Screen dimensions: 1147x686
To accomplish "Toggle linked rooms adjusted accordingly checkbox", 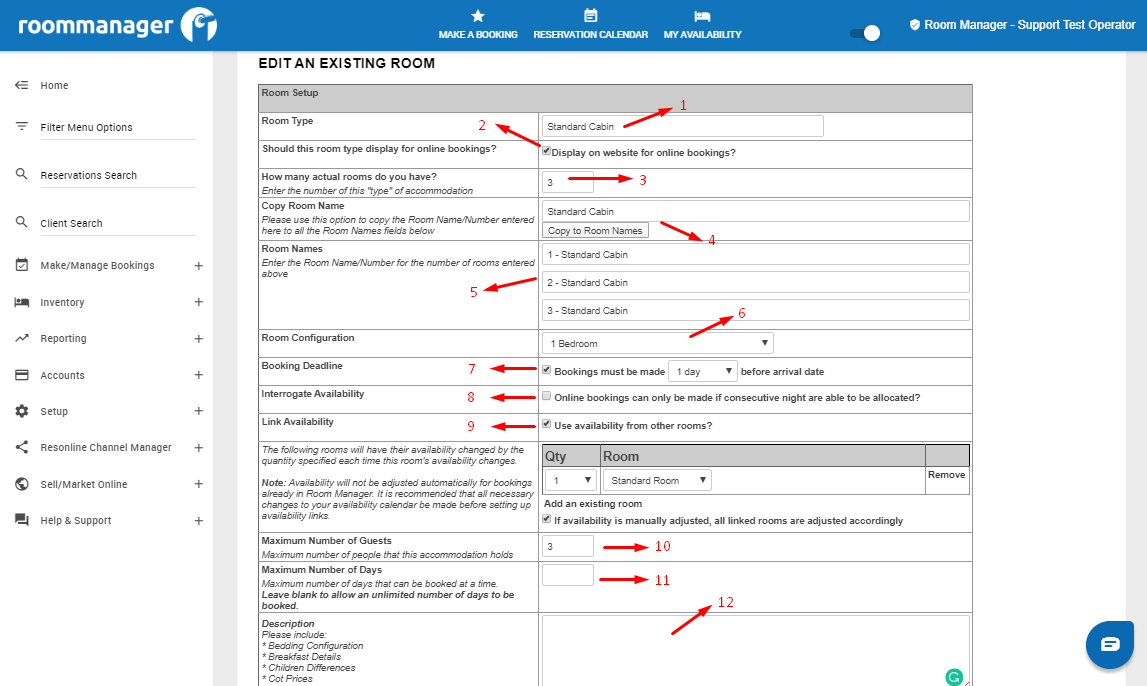I will point(546,519).
